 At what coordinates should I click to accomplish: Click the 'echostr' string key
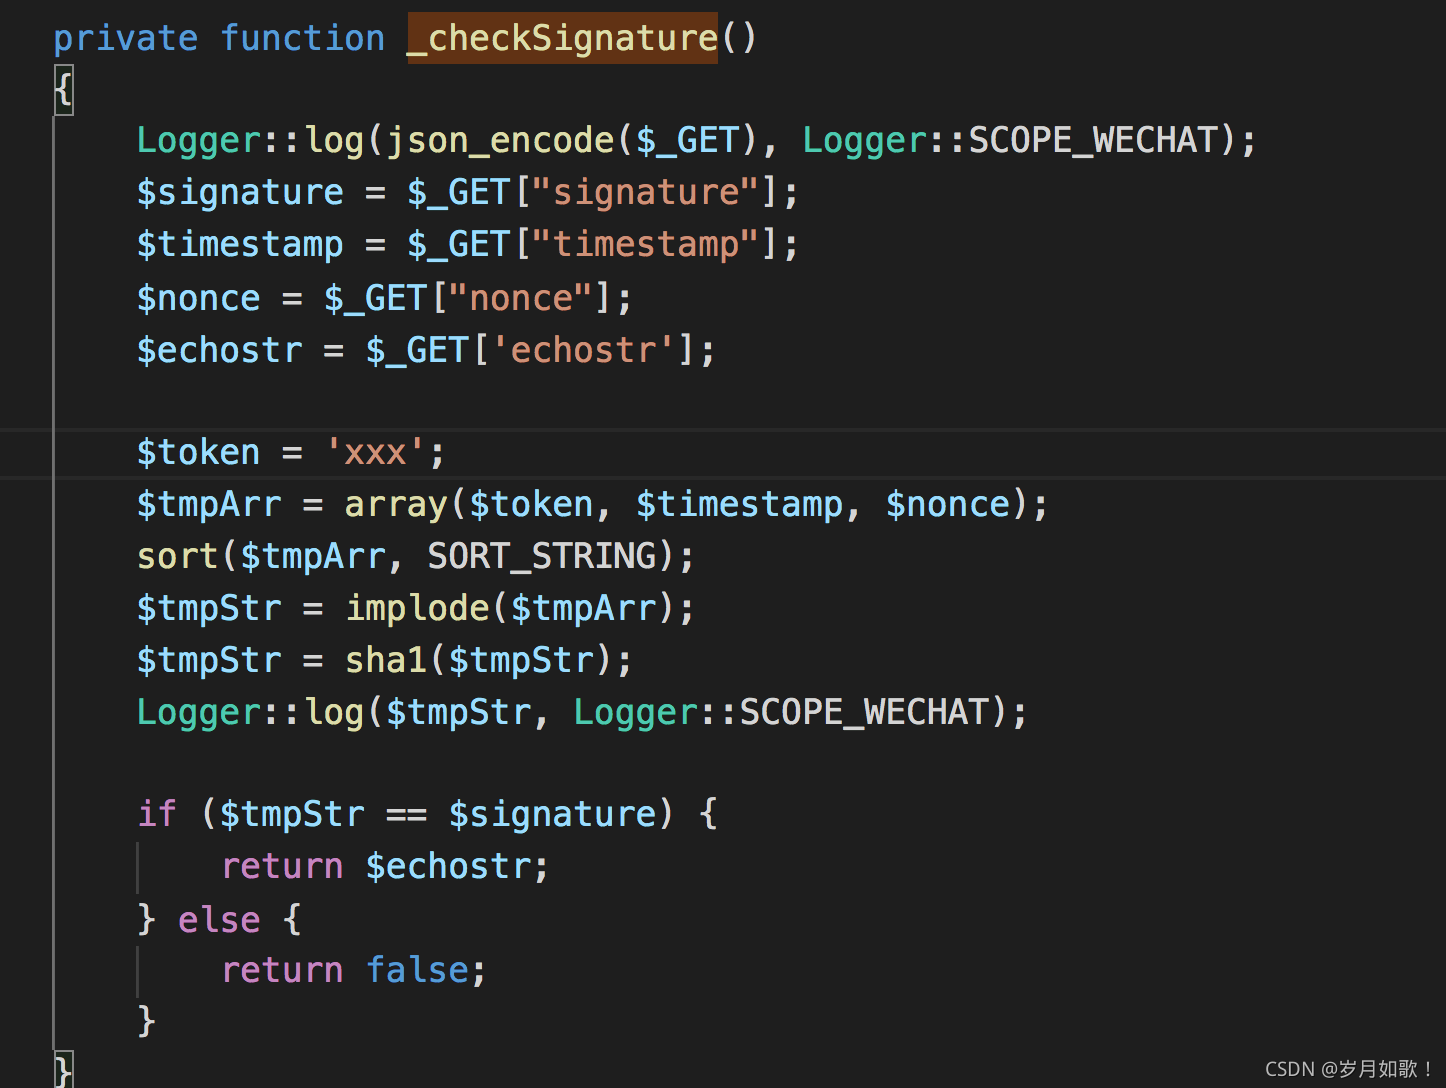point(584,350)
